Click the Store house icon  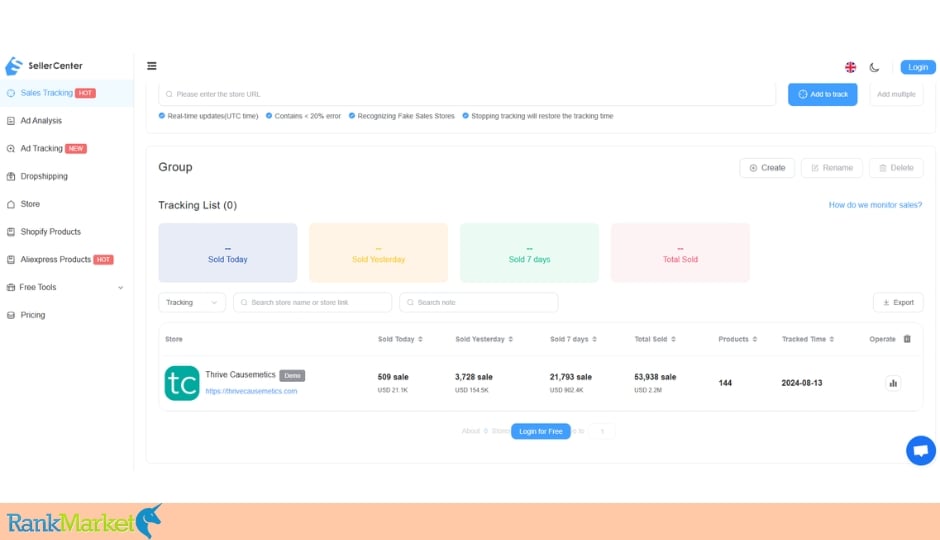pyautogui.click(x=11, y=204)
